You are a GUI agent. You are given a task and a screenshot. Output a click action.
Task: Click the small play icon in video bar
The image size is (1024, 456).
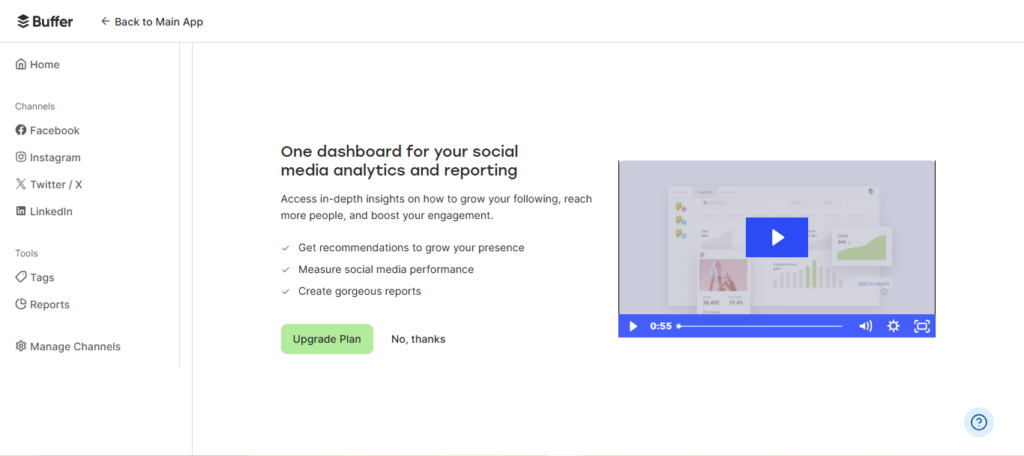point(632,326)
